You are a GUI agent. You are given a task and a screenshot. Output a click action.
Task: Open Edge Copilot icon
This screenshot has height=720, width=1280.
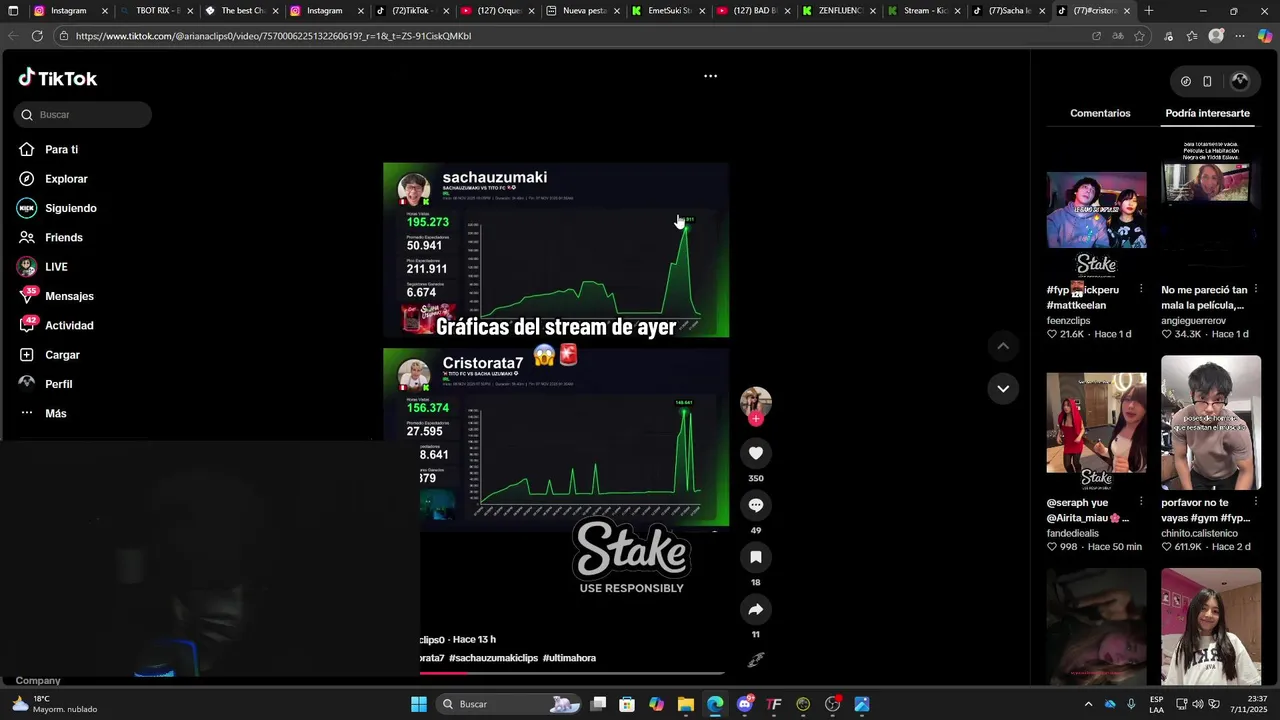[1265, 36]
